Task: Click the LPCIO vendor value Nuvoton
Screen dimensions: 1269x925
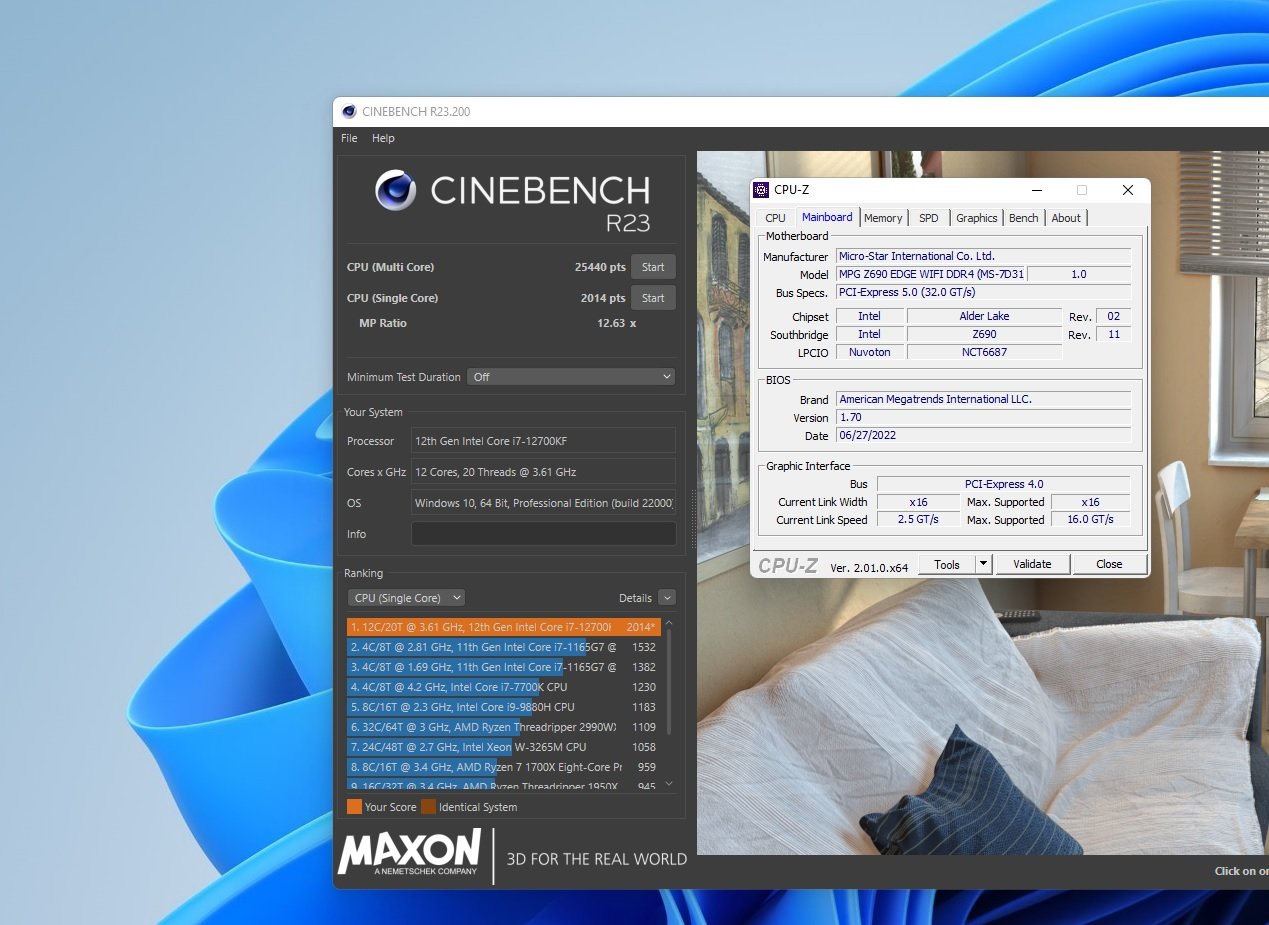Action: pos(869,352)
